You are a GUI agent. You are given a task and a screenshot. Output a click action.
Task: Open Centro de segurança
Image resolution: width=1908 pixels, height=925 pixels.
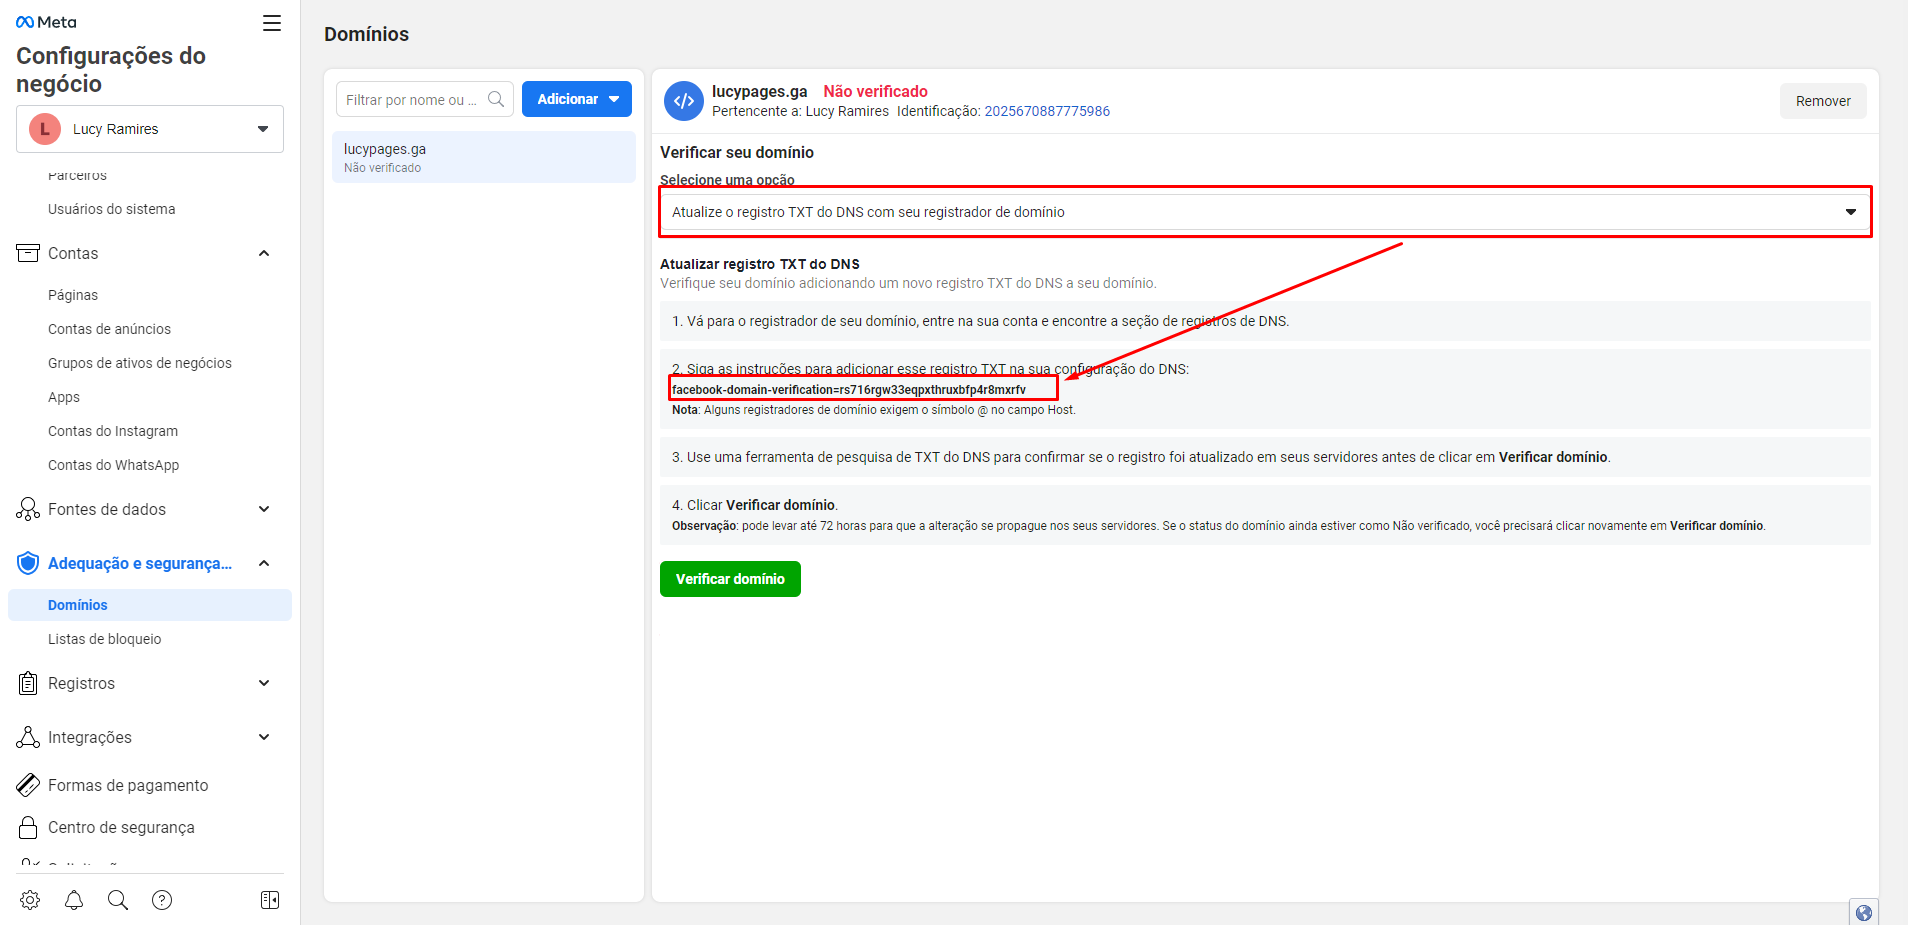(121, 827)
